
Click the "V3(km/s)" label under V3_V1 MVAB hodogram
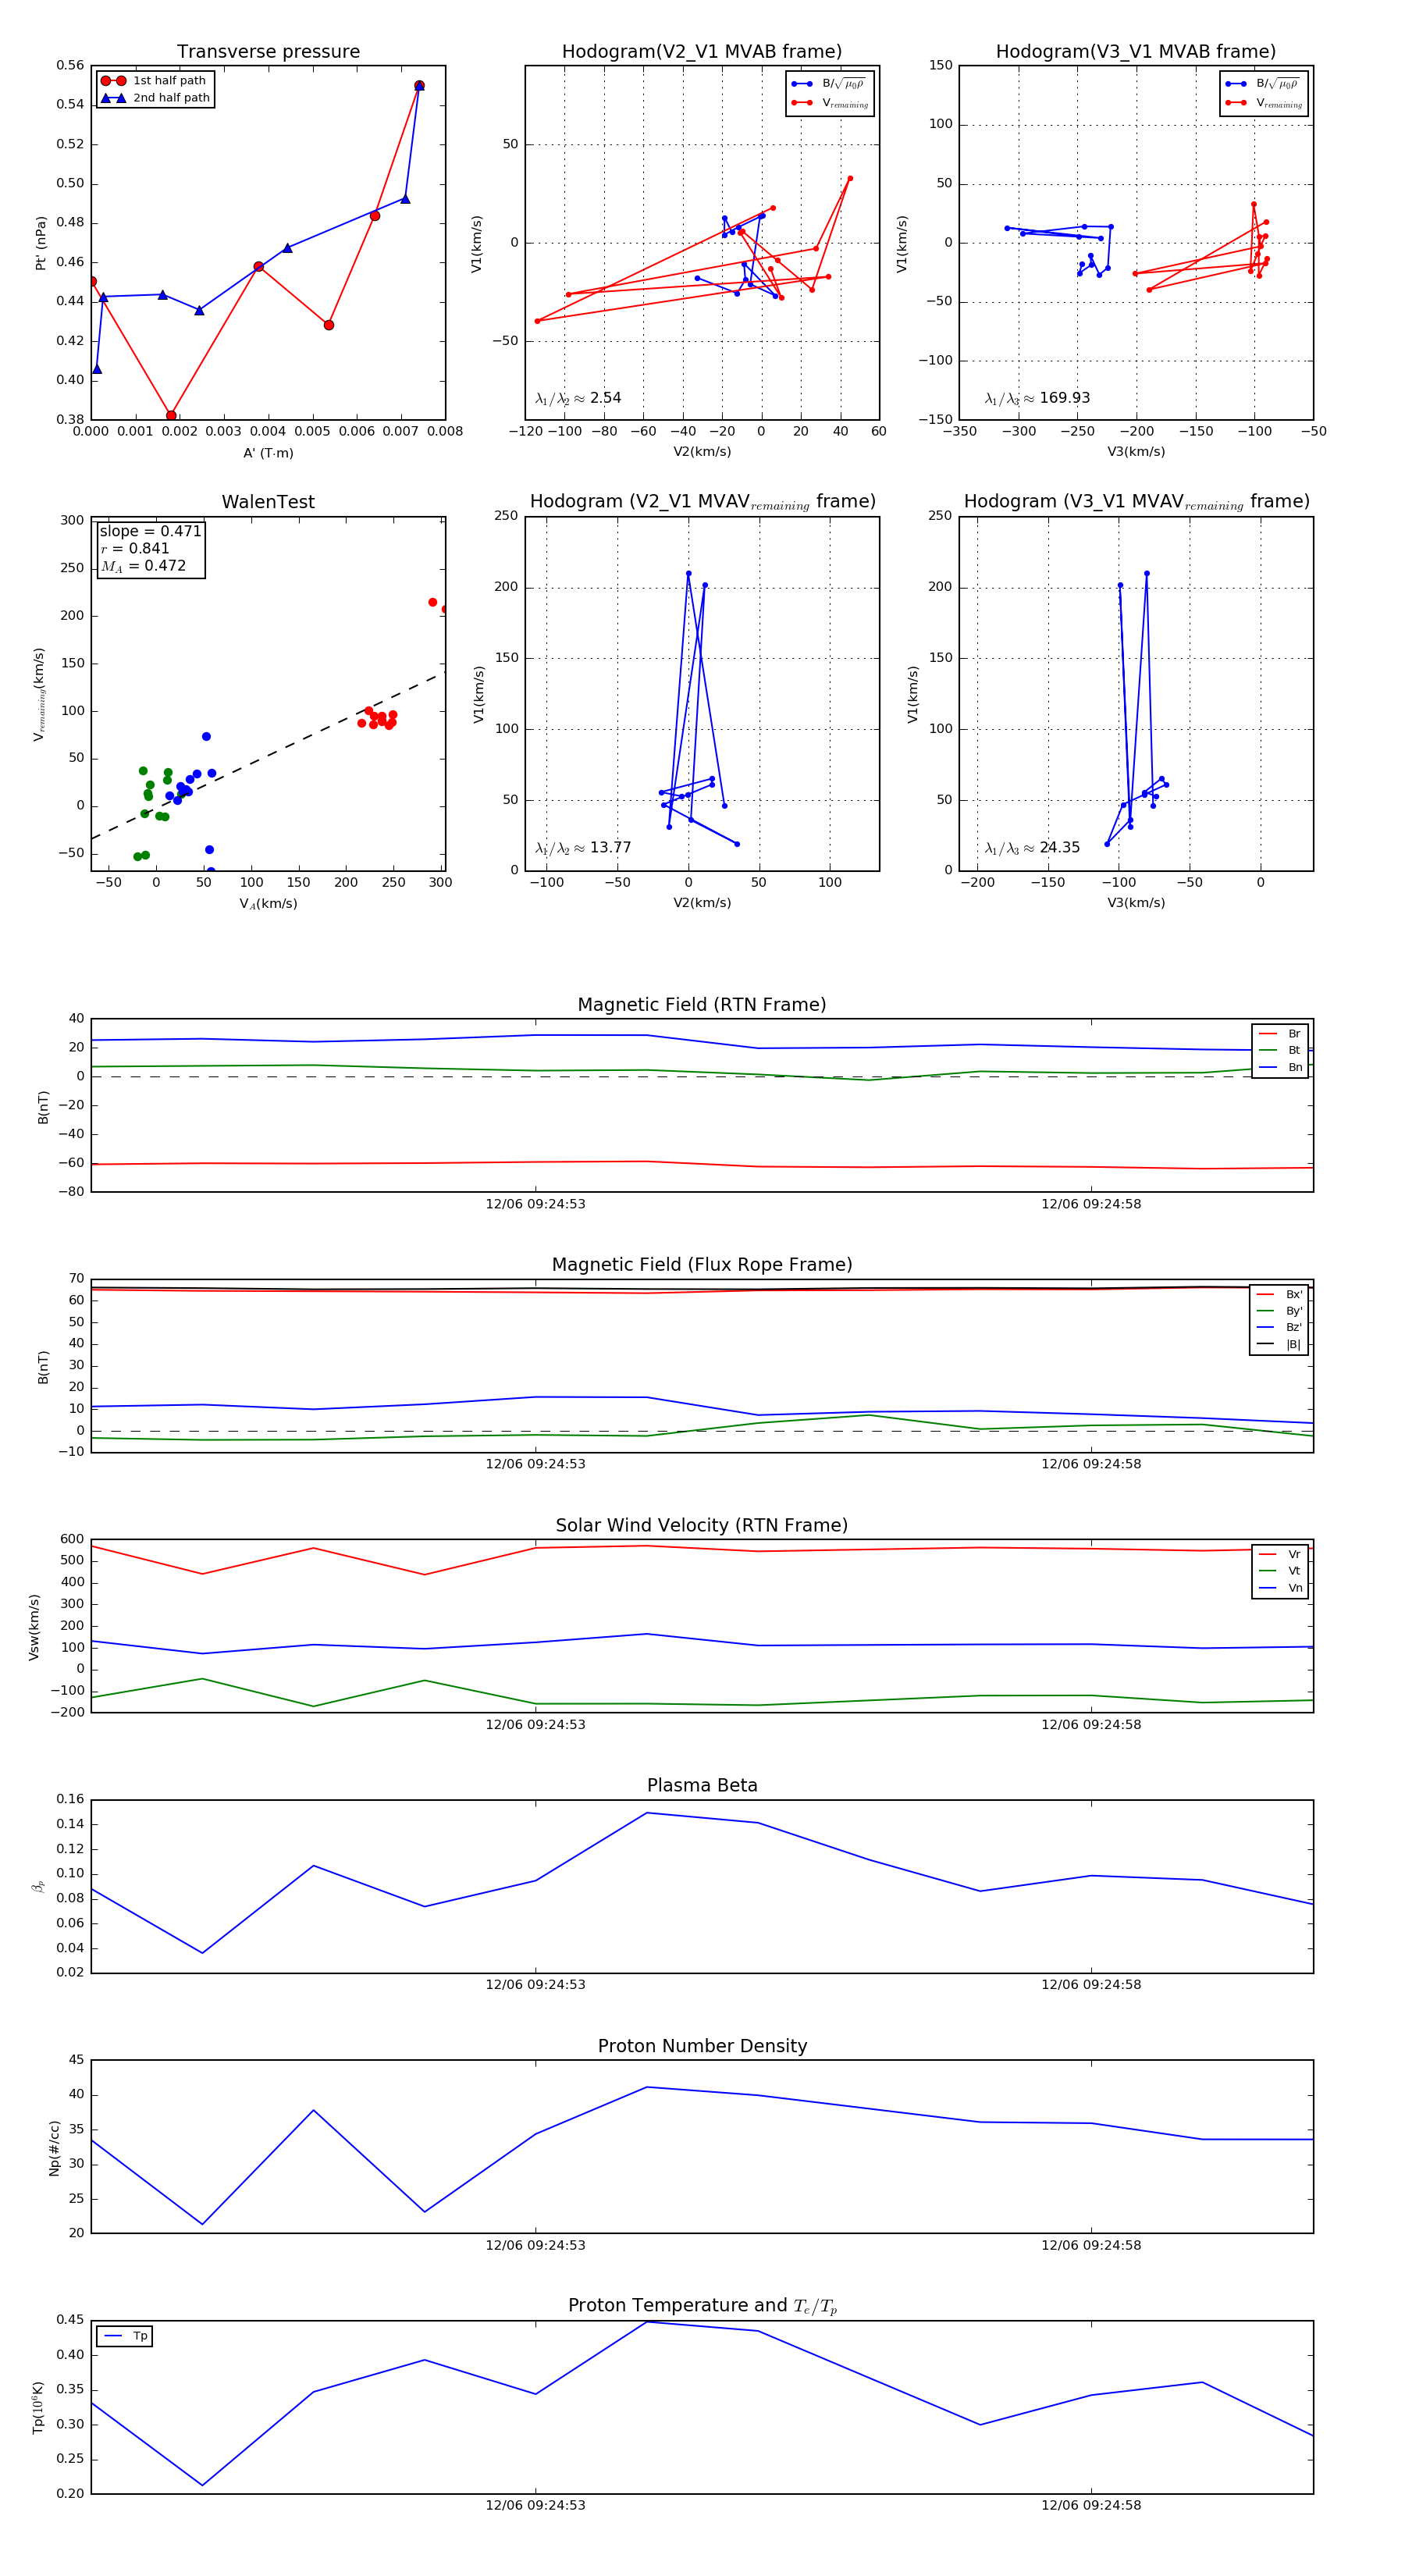point(1136,452)
